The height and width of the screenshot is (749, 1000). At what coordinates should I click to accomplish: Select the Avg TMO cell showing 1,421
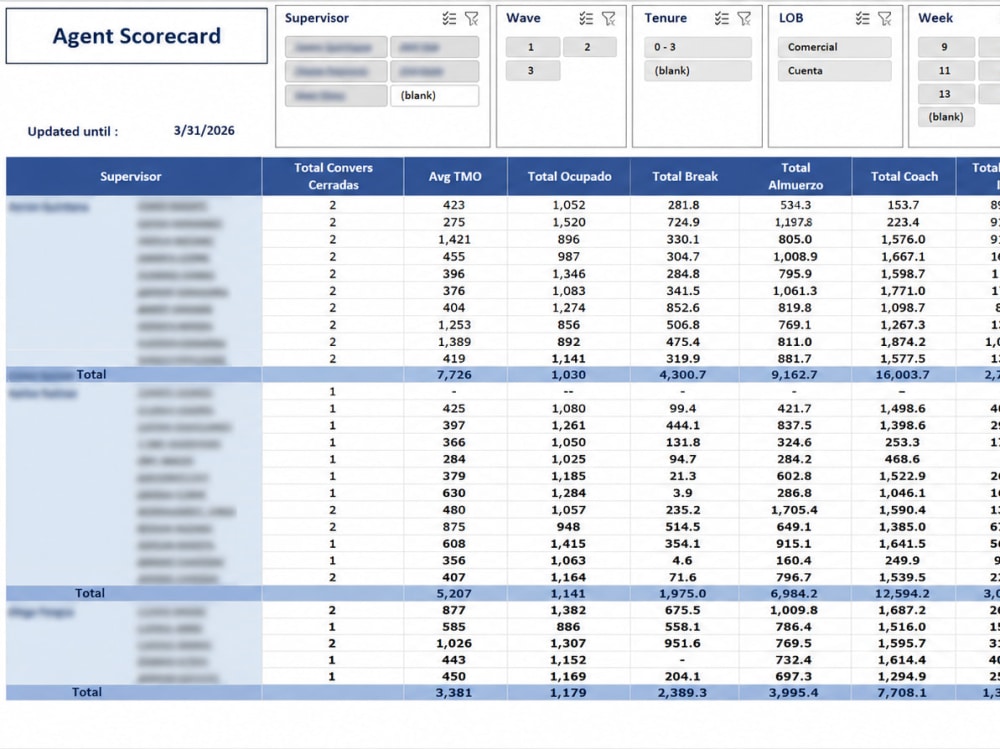[454, 240]
